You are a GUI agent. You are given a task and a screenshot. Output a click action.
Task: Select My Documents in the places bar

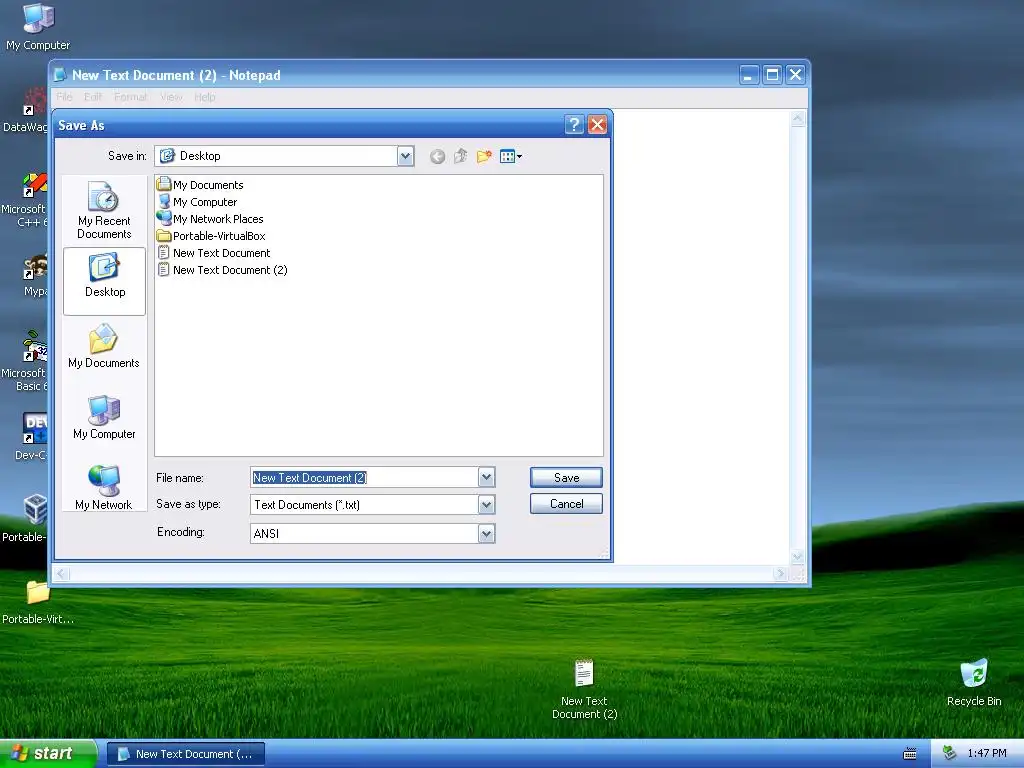point(104,347)
